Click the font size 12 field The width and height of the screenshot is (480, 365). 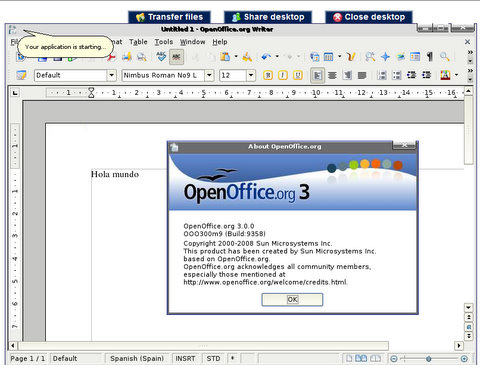[x=233, y=75]
